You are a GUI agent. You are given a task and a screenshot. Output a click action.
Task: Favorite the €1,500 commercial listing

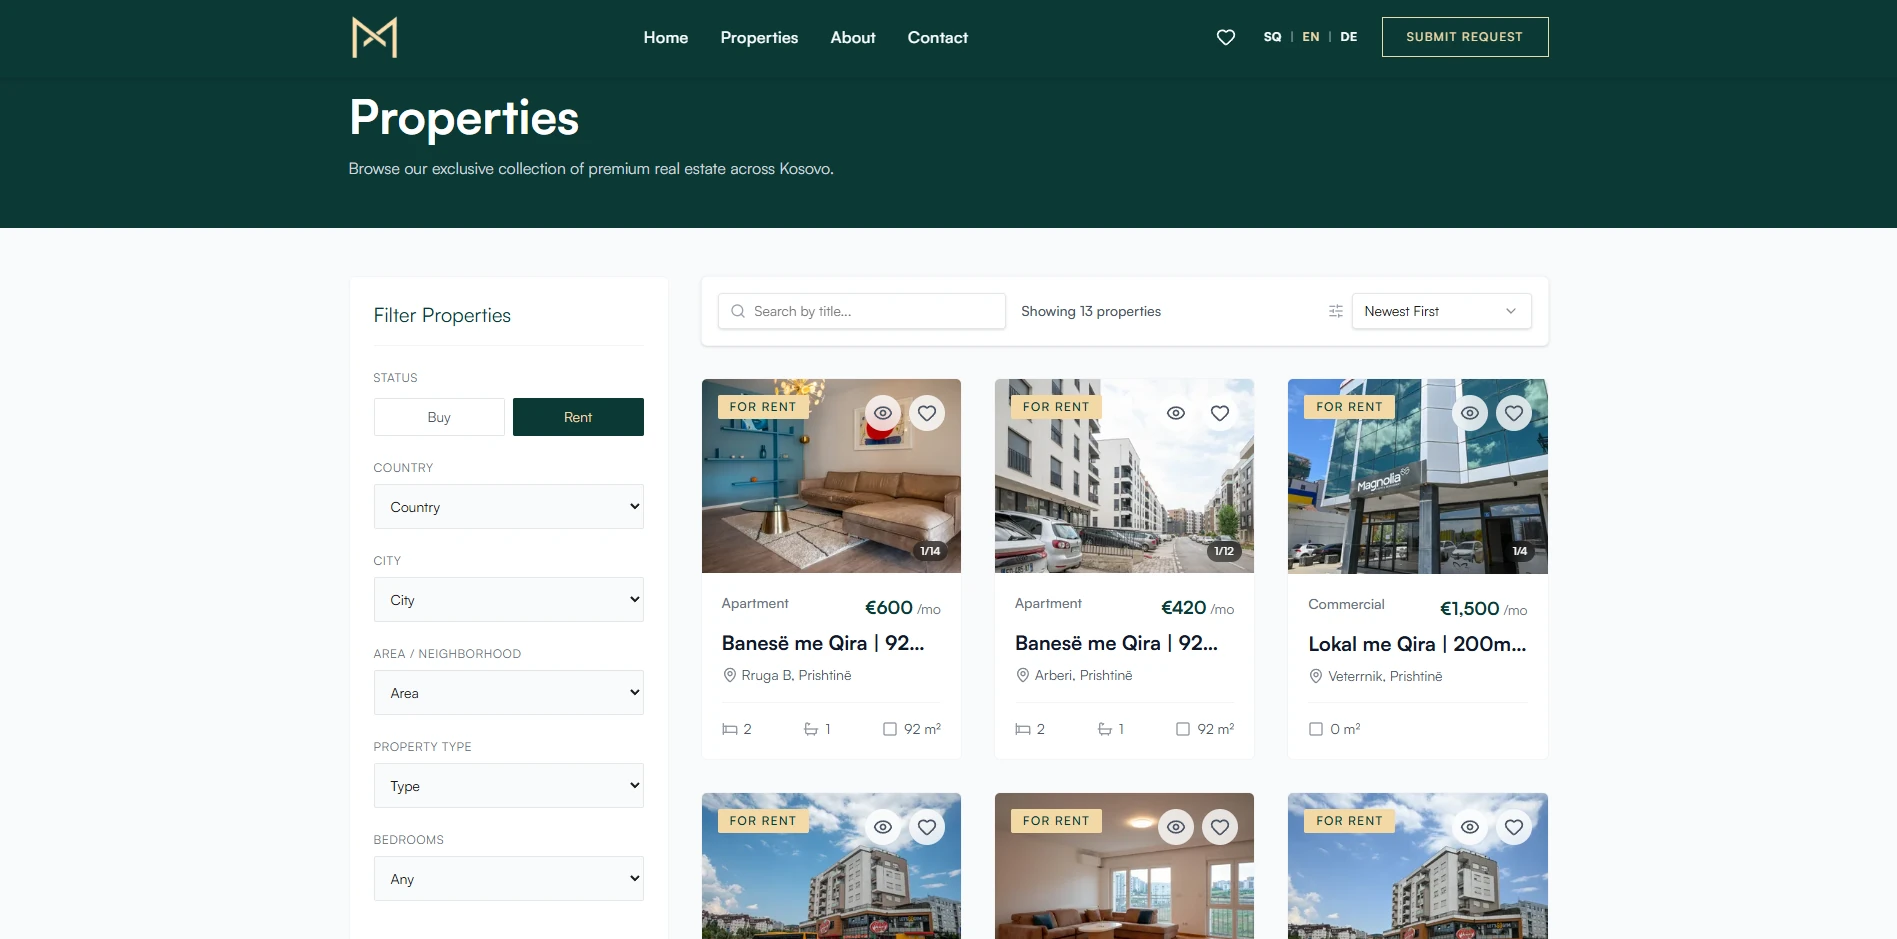point(1514,413)
